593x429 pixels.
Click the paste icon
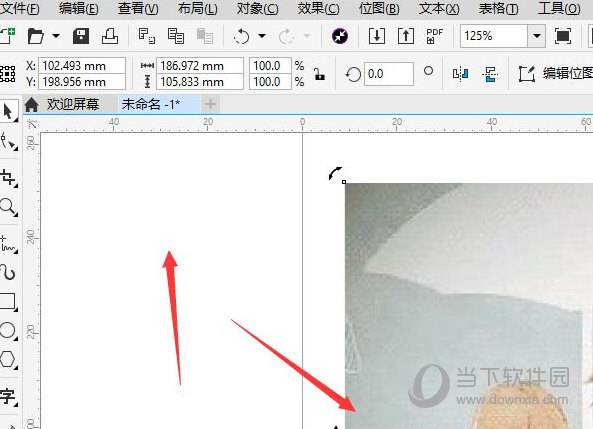(x=205, y=36)
